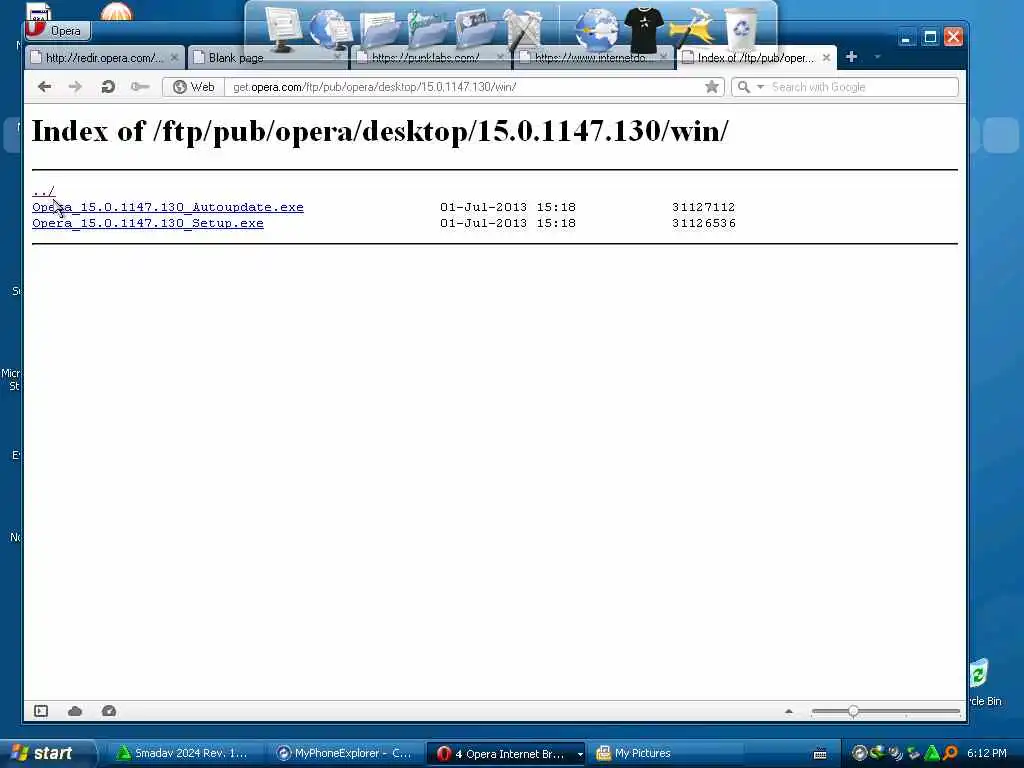The image size is (1024, 768).
Task: Open the closed tabs dropdown arrow
Action: [877, 57]
